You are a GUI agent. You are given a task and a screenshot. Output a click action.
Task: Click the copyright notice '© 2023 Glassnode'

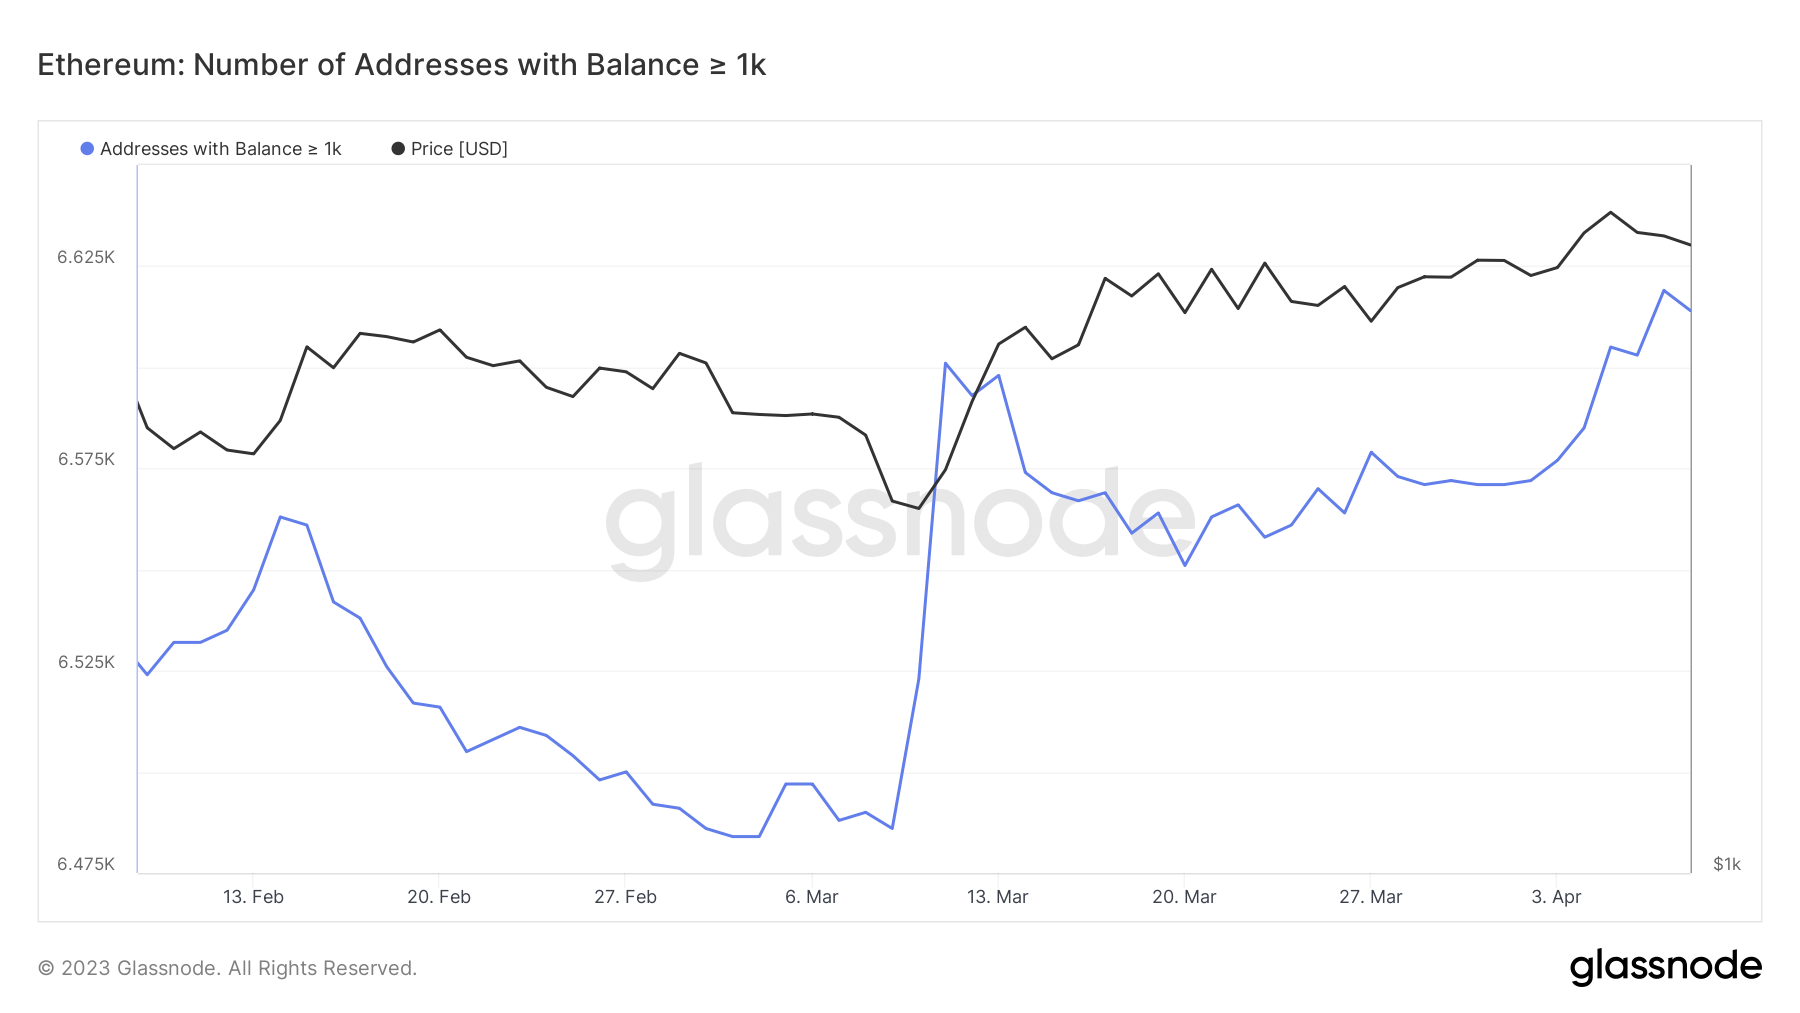[227, 968]
